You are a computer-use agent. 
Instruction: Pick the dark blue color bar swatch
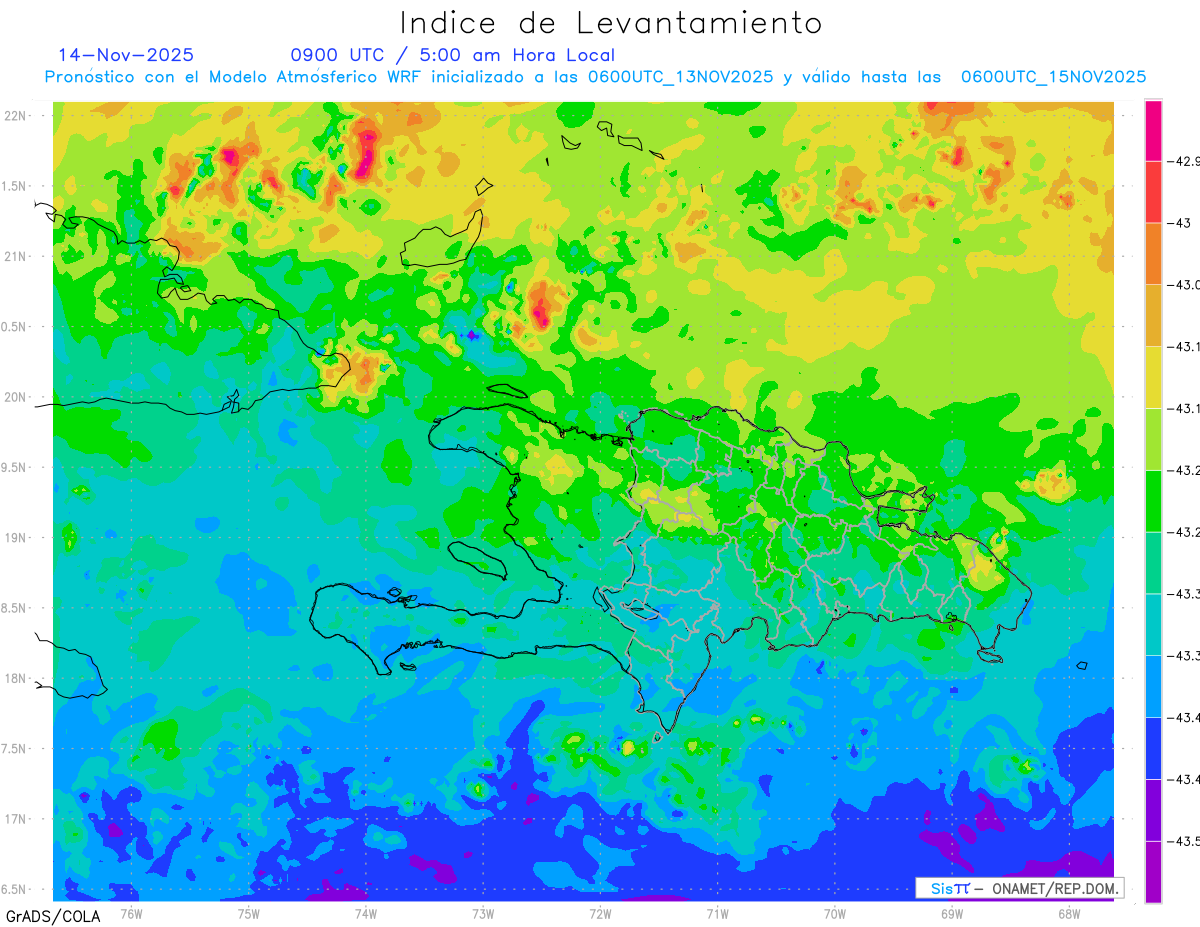[x=1153, y=748]
